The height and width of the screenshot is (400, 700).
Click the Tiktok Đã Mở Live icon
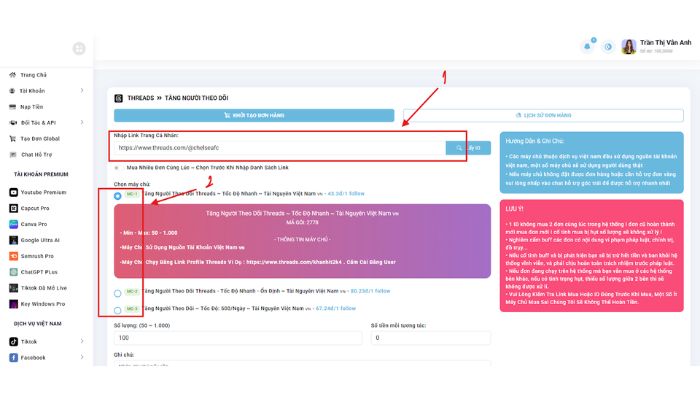13,288
